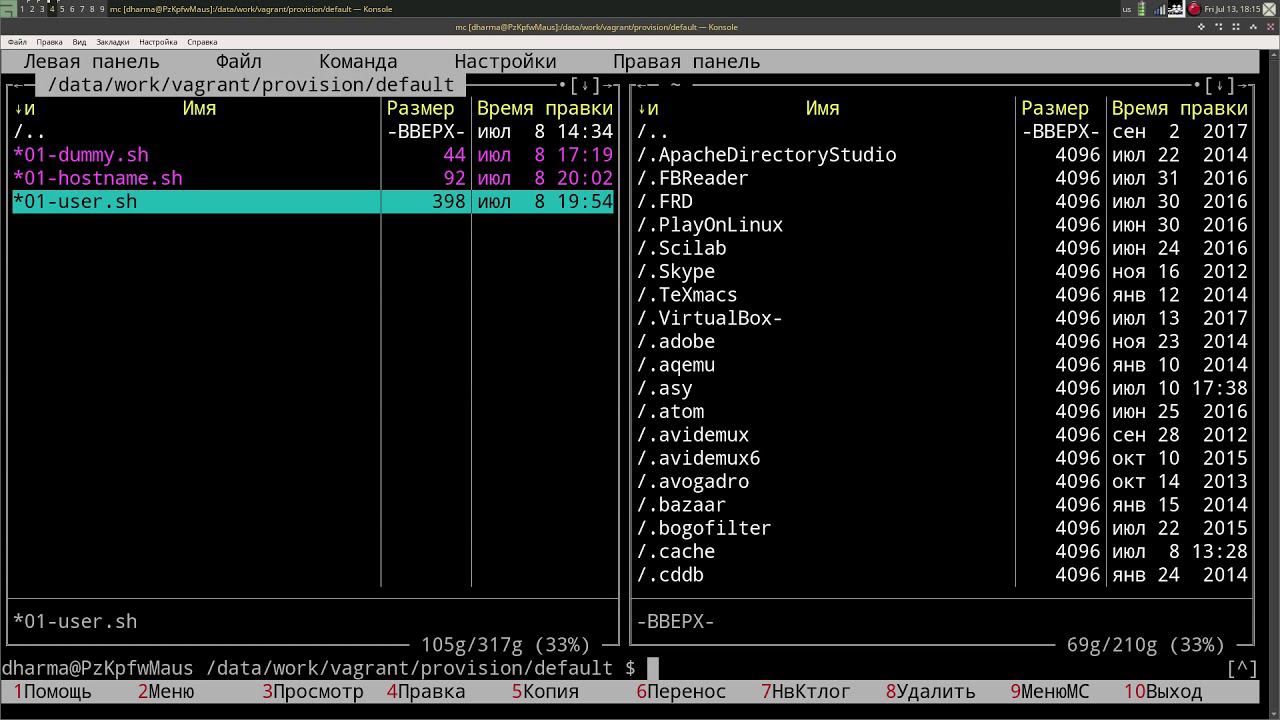Select .cache directory
Screen dimensions: 1280x720
pyautogui.click(x=942, y=551)
